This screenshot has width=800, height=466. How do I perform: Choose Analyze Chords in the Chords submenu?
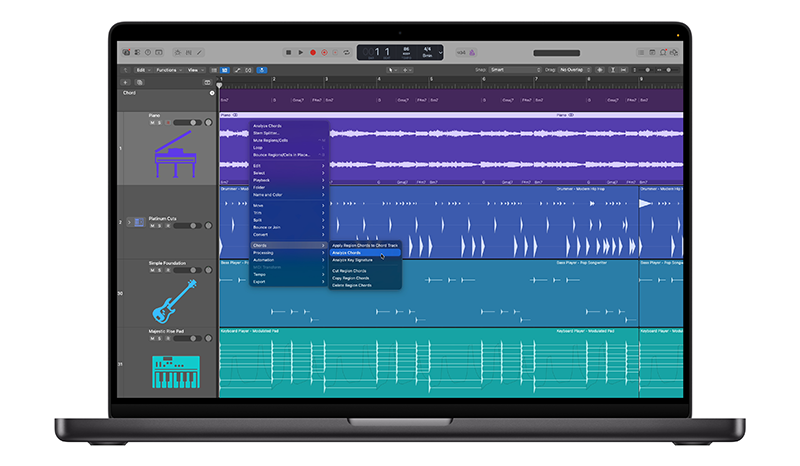[347, 253]
